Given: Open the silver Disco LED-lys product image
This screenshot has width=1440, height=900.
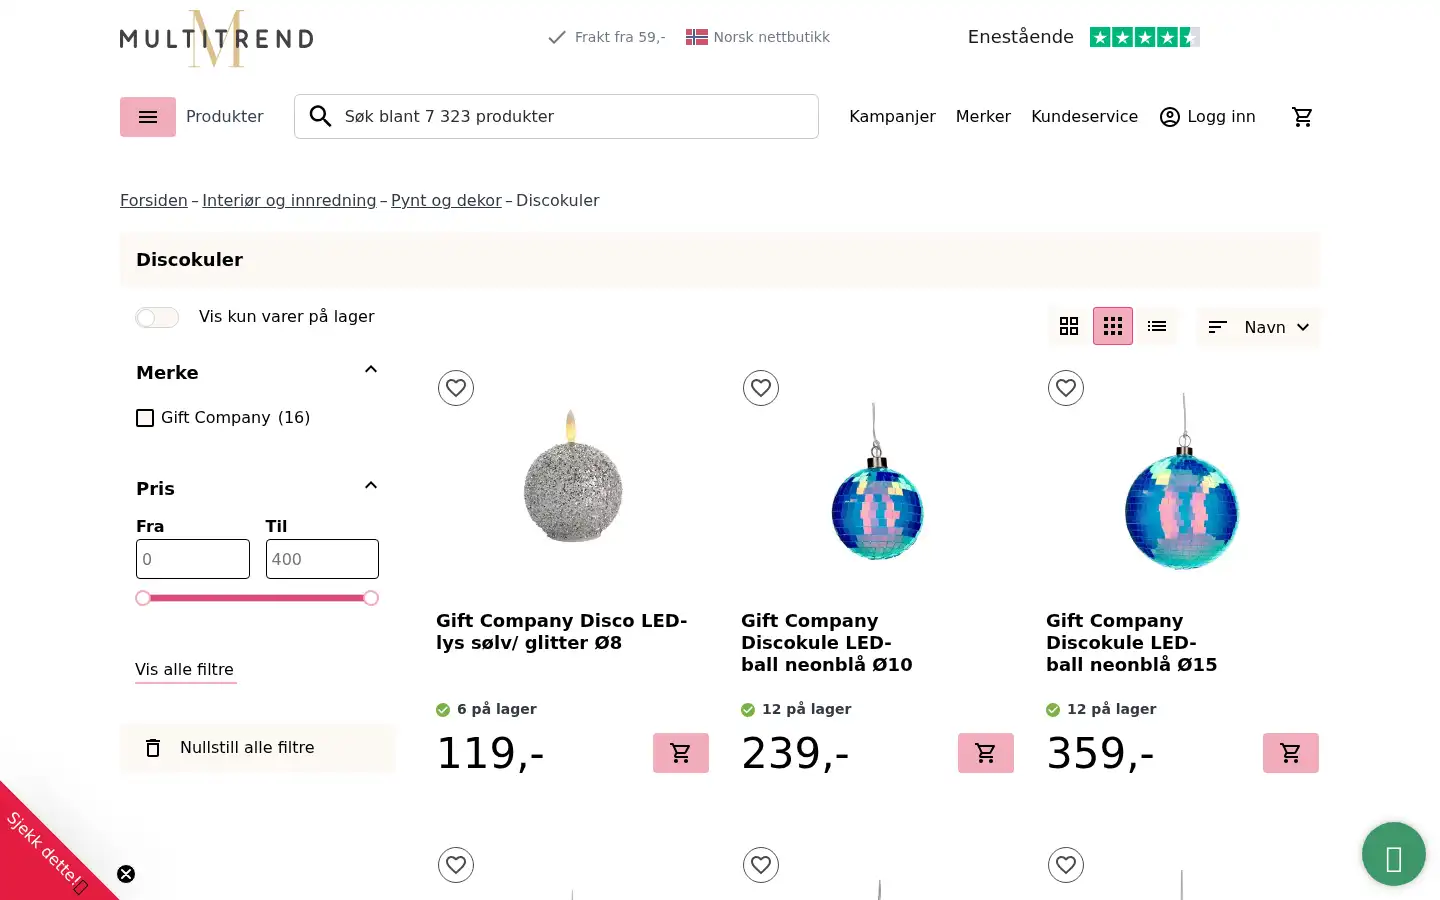Looking at the screenshot, I should pyautogui.click(x=573, y=478).
